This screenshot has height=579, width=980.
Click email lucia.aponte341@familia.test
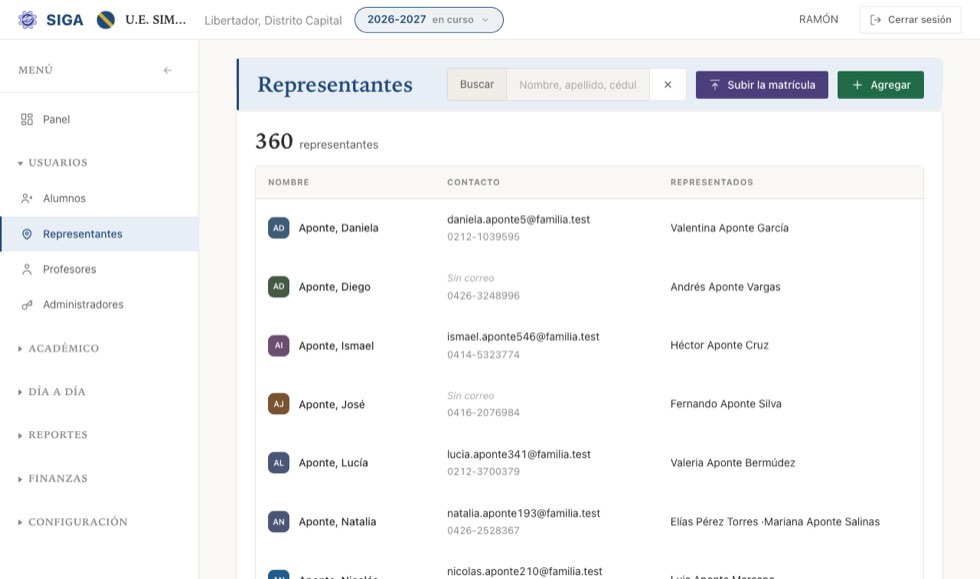(x=519, y=455)
